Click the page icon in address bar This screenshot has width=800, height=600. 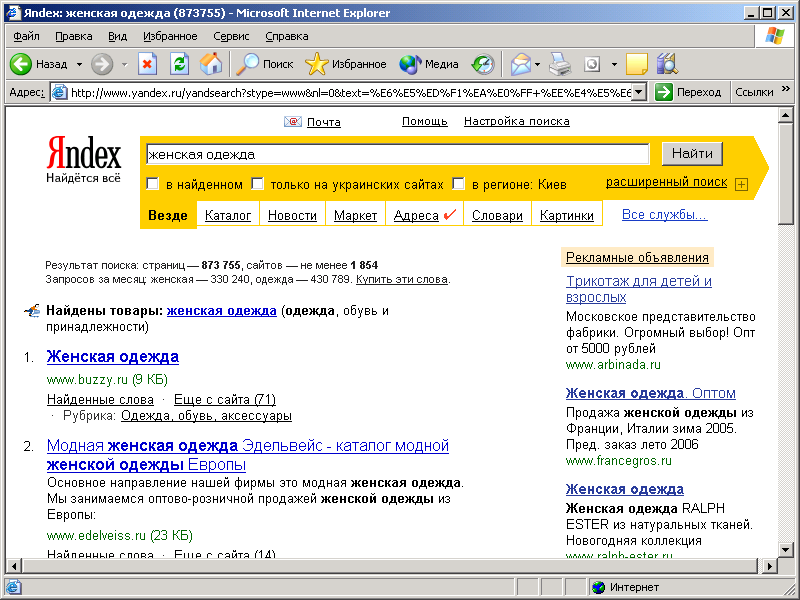coord(60,92)
